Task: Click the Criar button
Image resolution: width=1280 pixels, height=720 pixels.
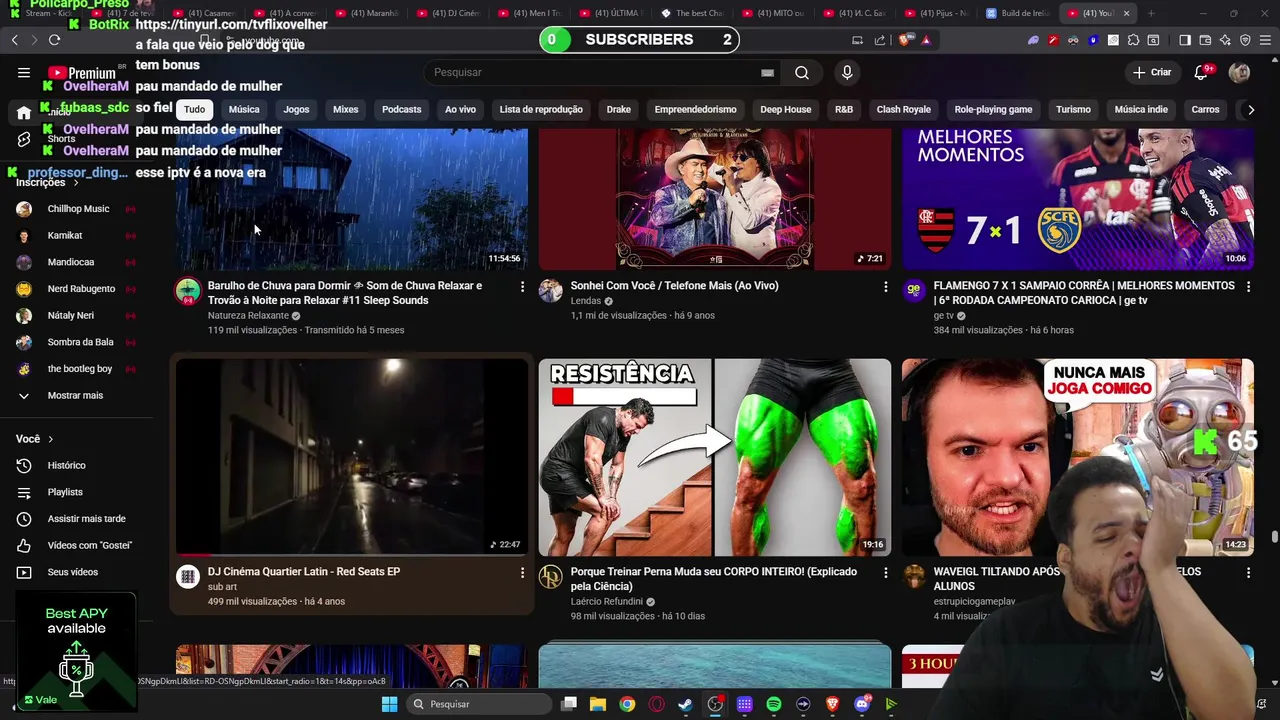Action: [x=1152, y=72]
